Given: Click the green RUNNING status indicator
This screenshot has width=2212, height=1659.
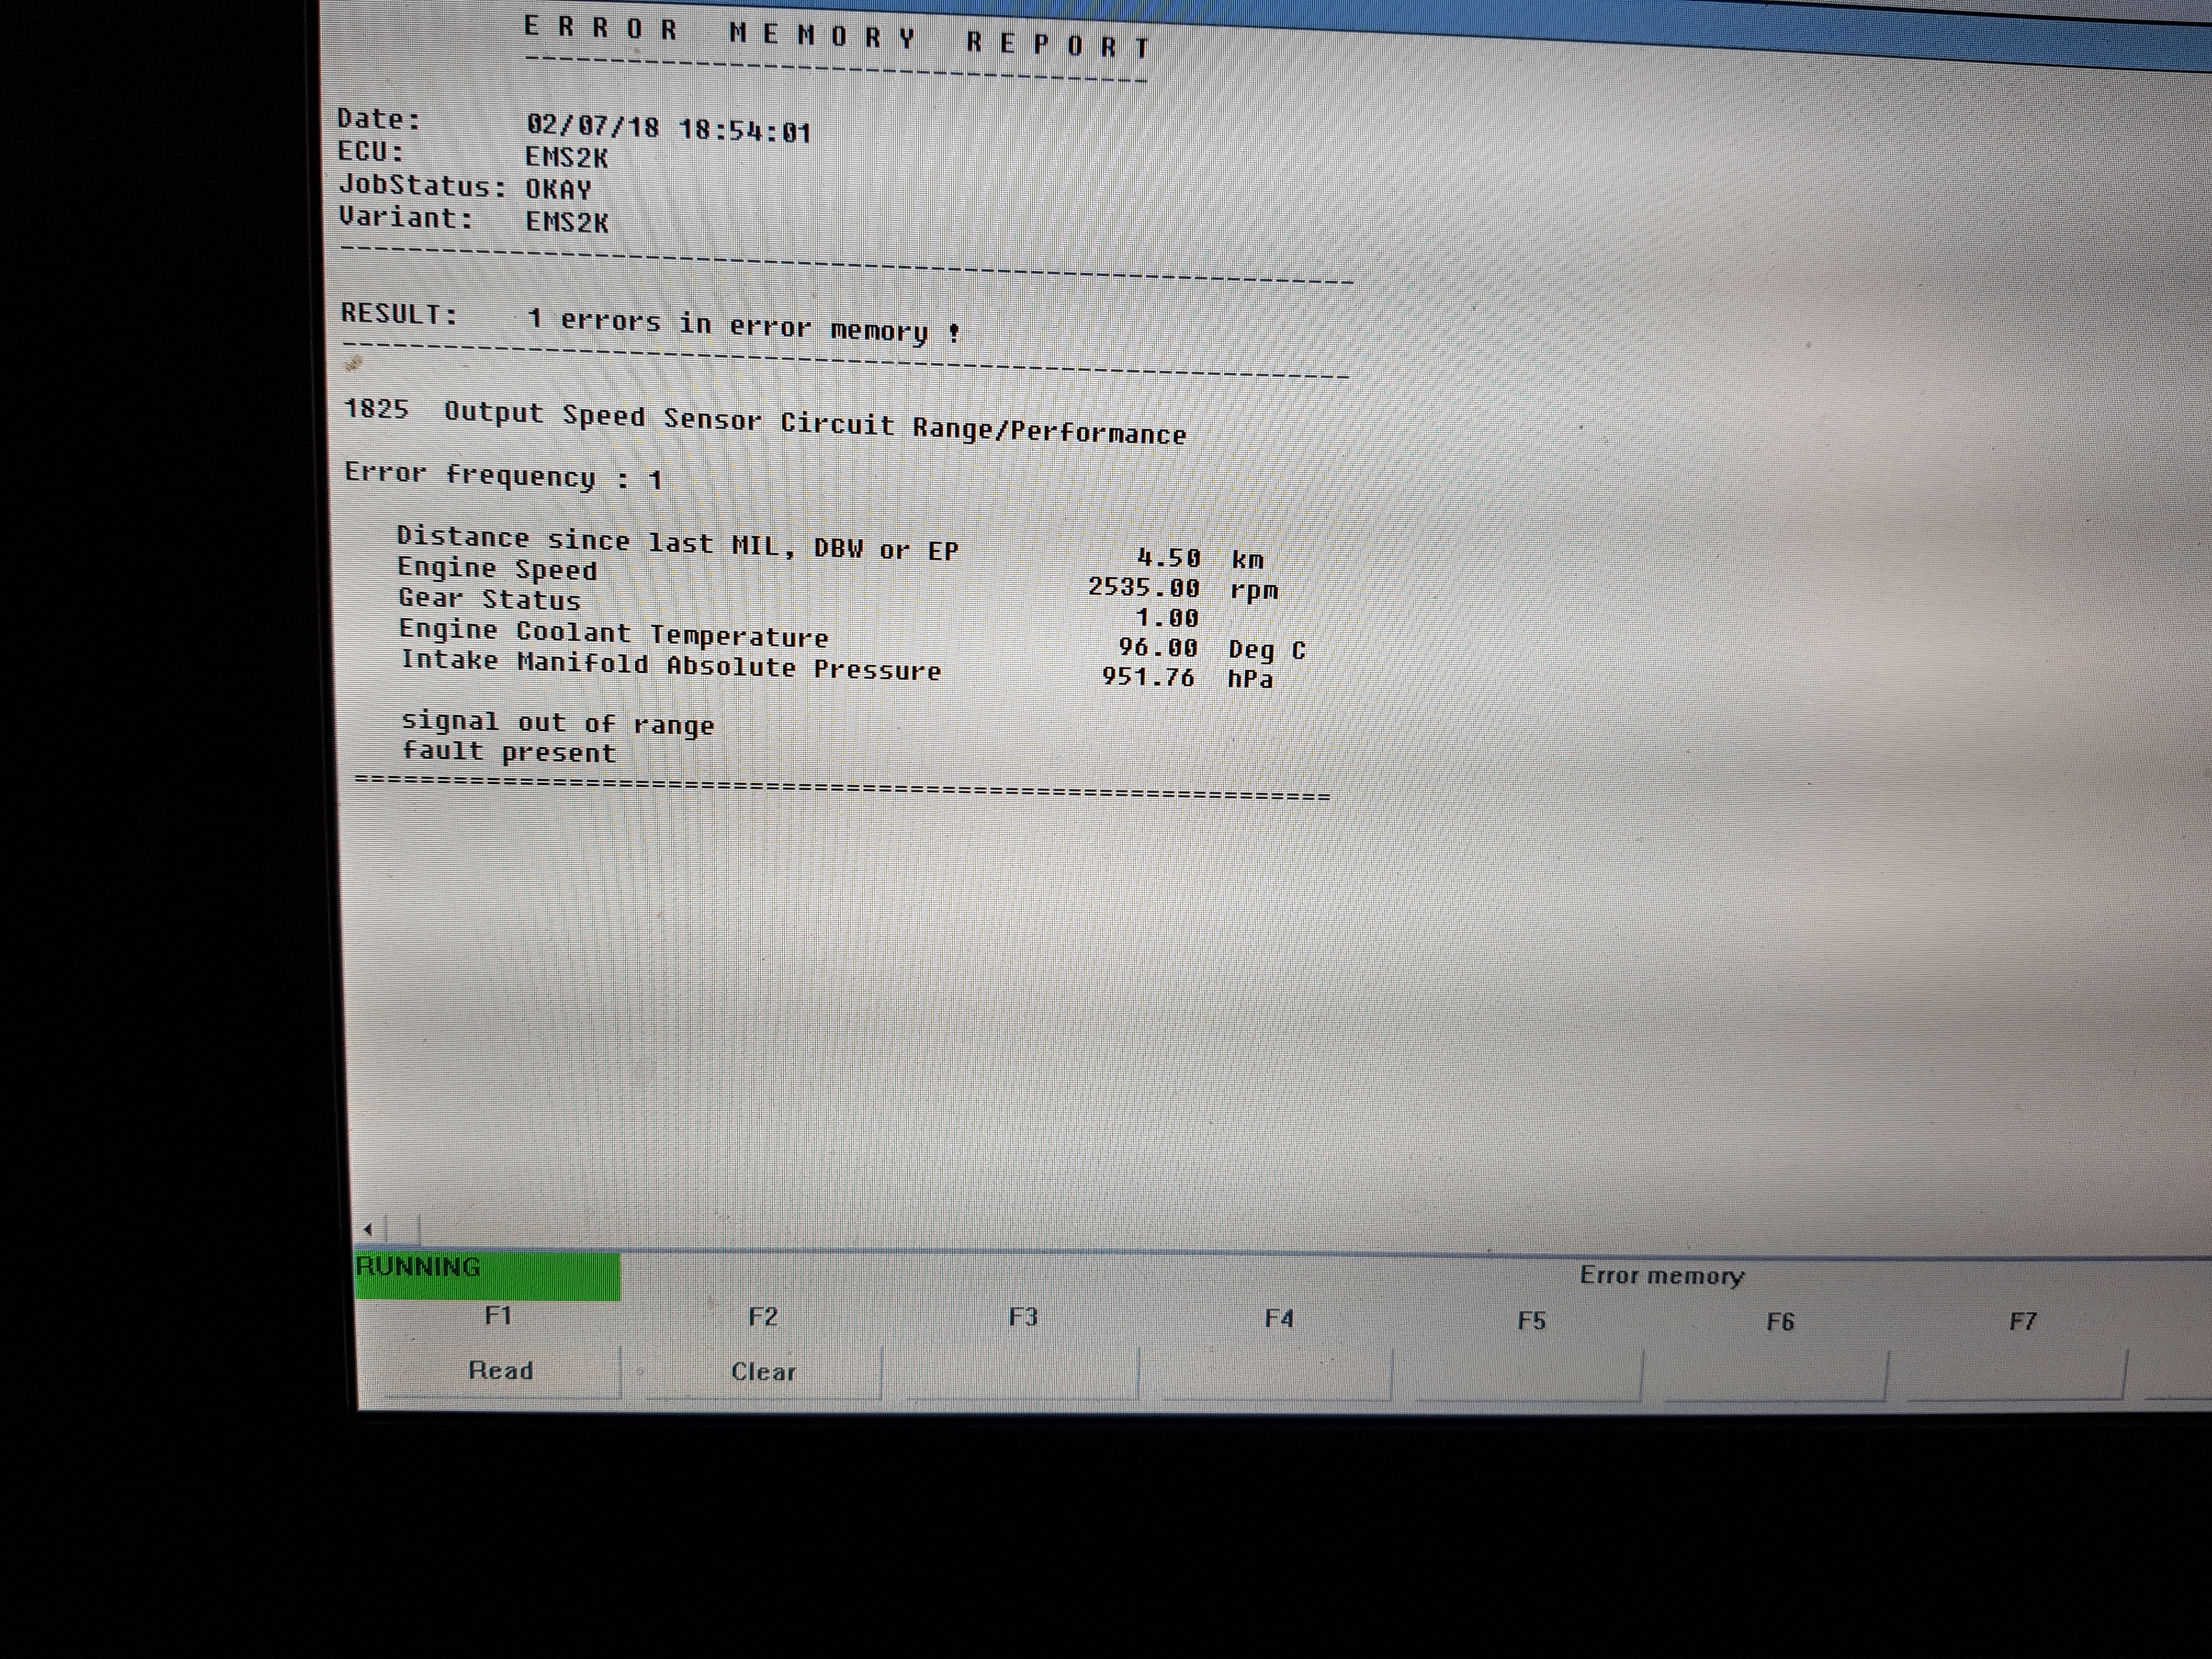Looking at the screenshot, I should [487, 1275].
